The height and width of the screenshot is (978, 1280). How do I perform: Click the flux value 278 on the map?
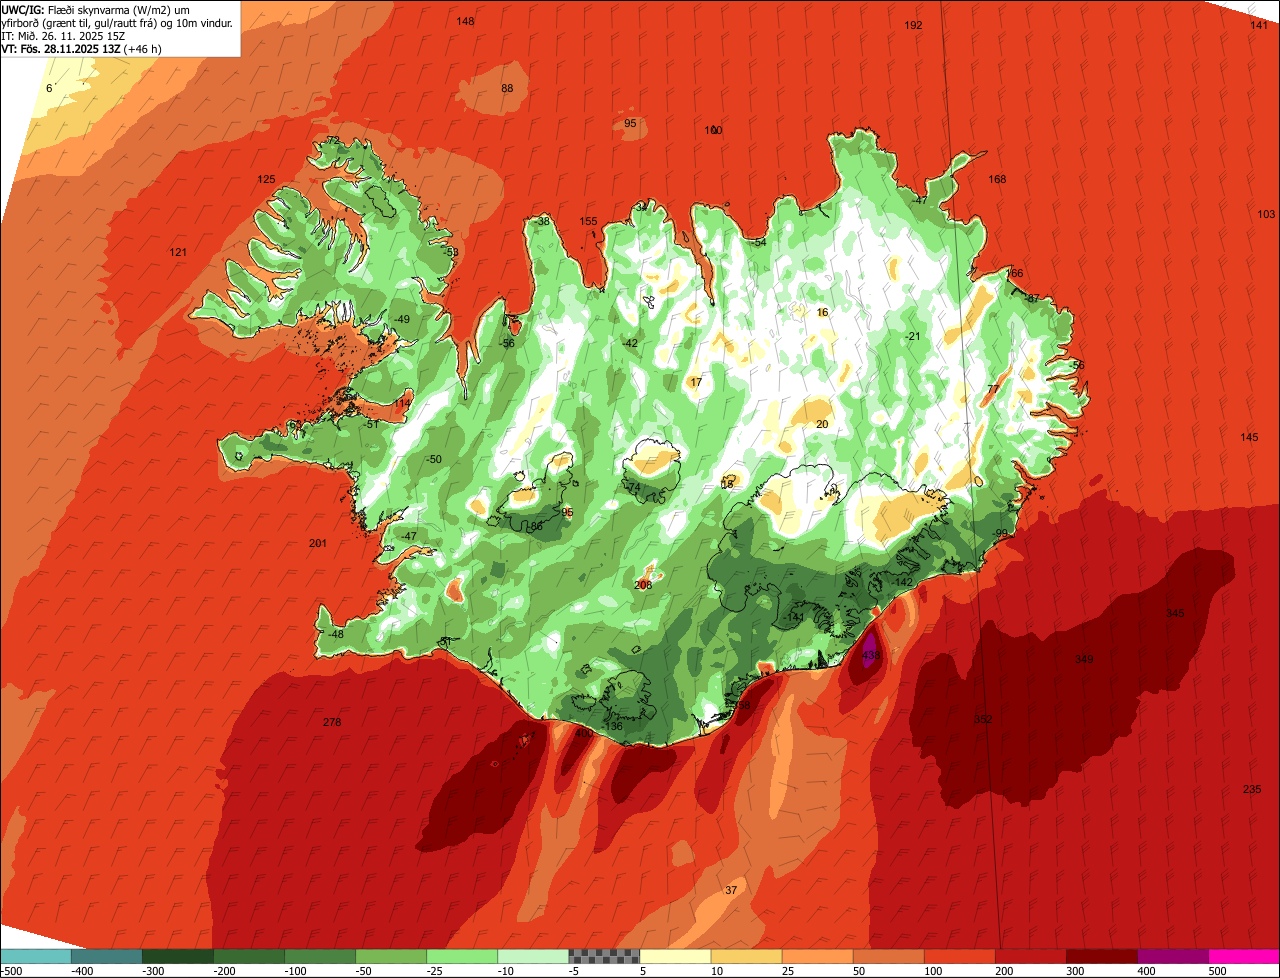point(332,722)
